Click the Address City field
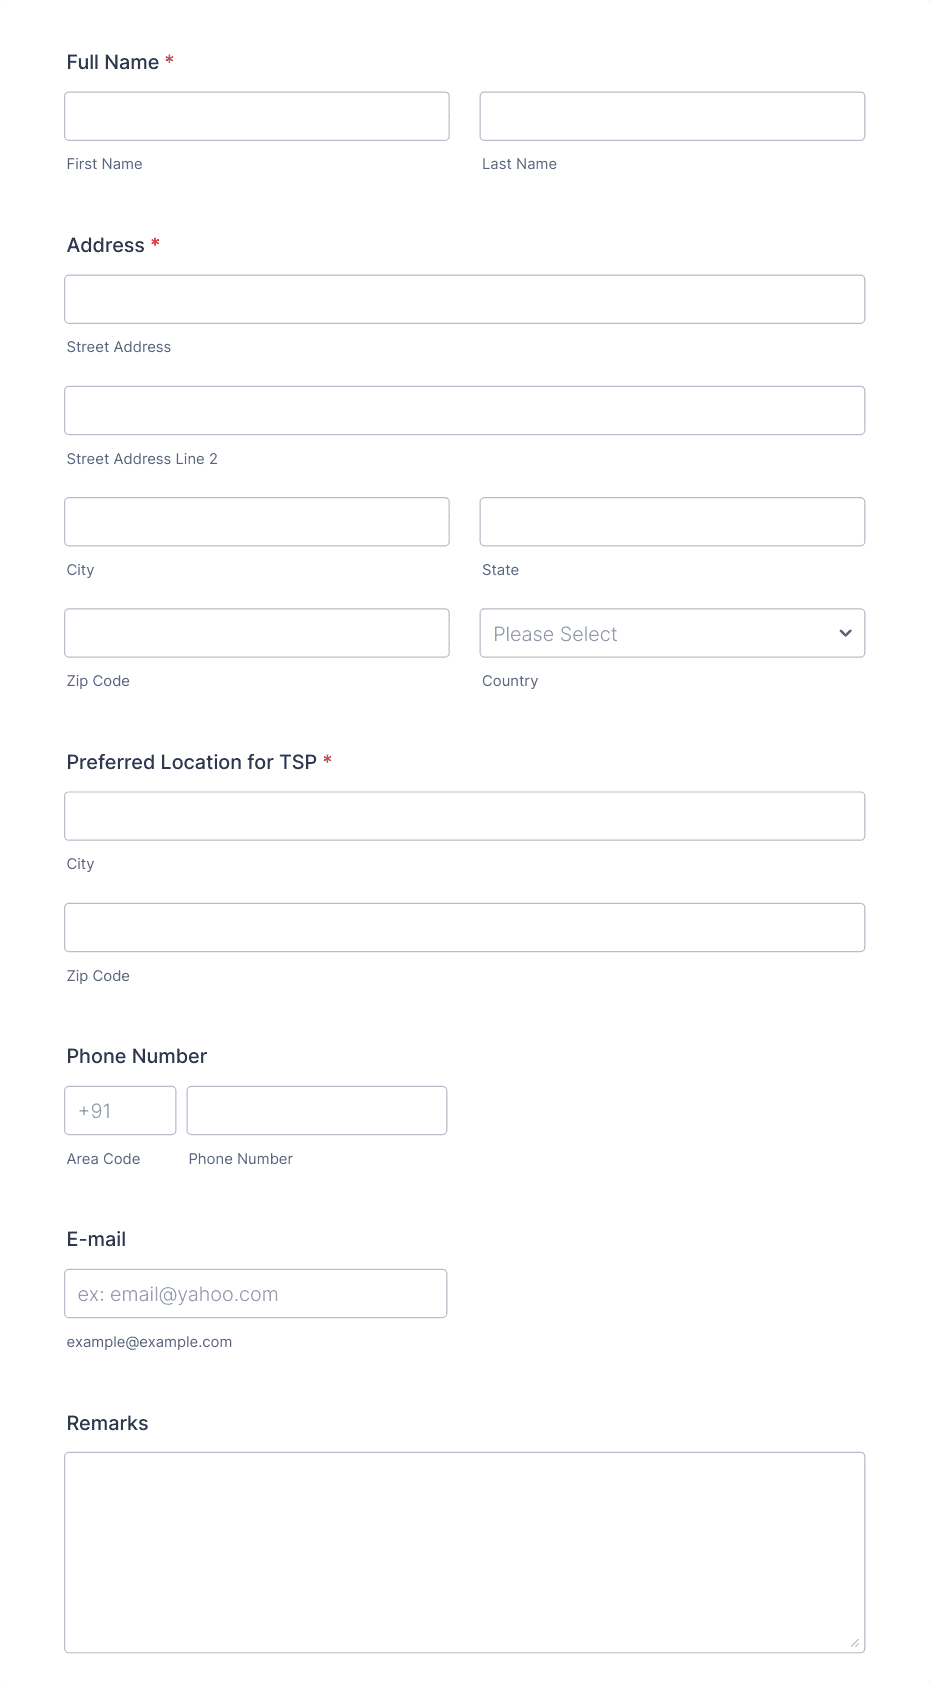Viewport: 930px width, 1683px height. point(257,522)
